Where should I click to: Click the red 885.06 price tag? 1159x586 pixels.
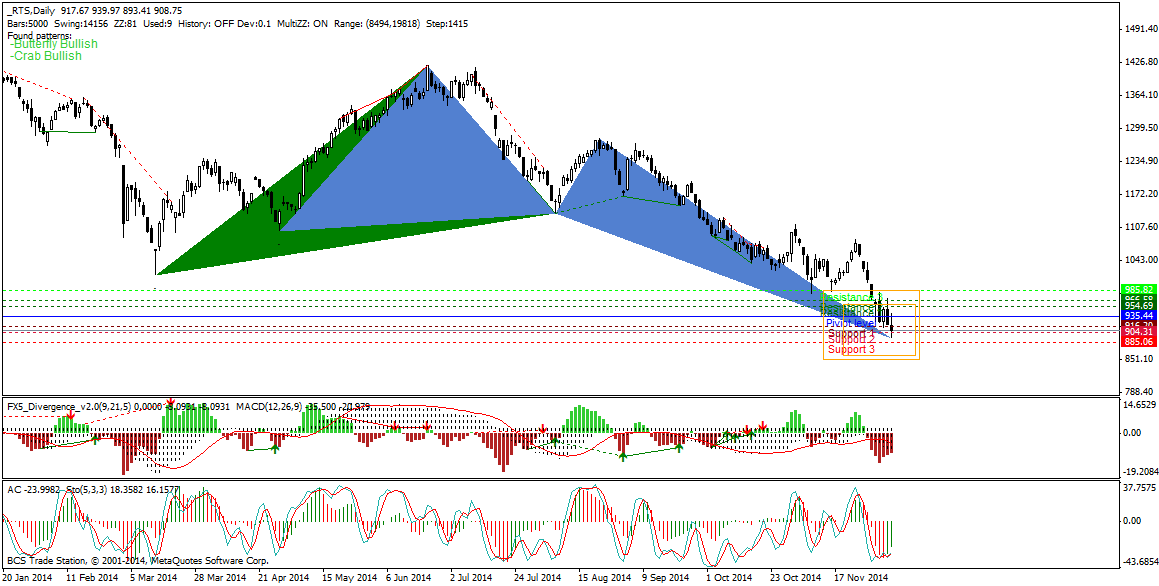tap(1138, 341)
